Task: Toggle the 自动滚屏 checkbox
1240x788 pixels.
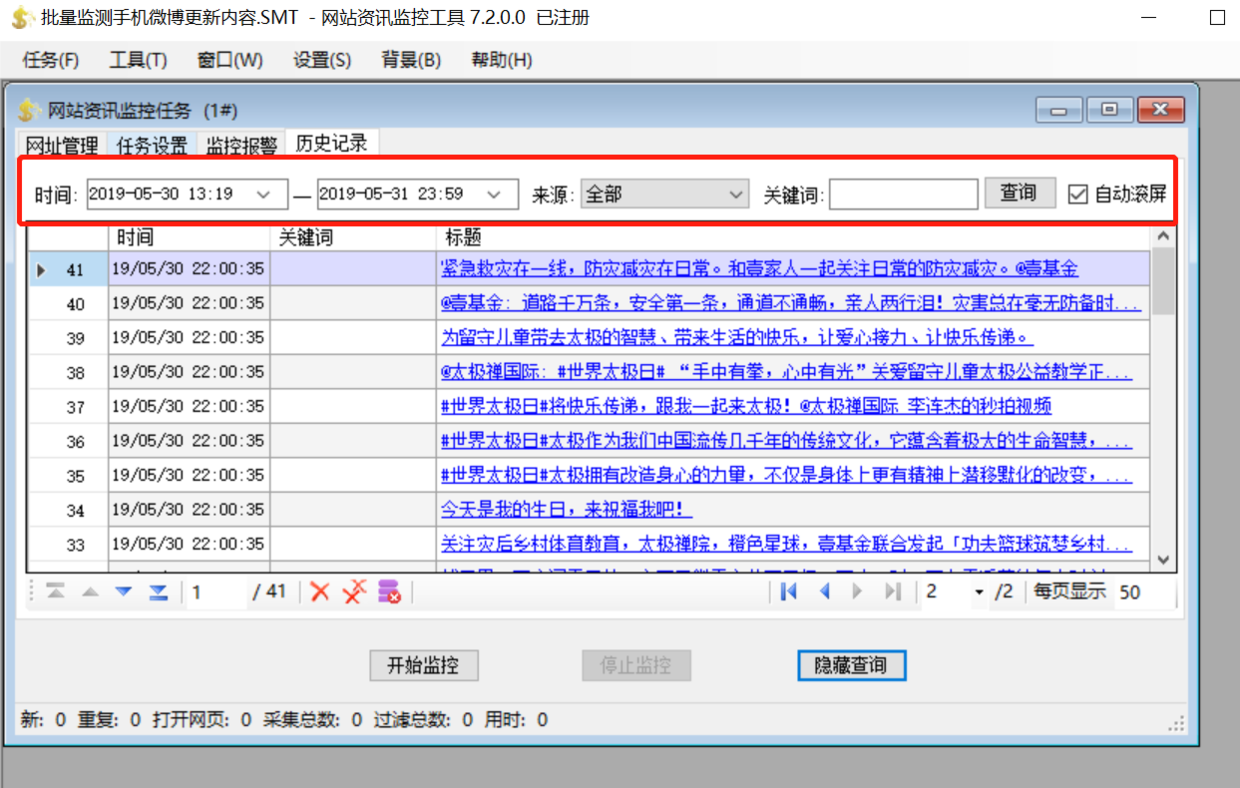Action: tap(1077, 194)
